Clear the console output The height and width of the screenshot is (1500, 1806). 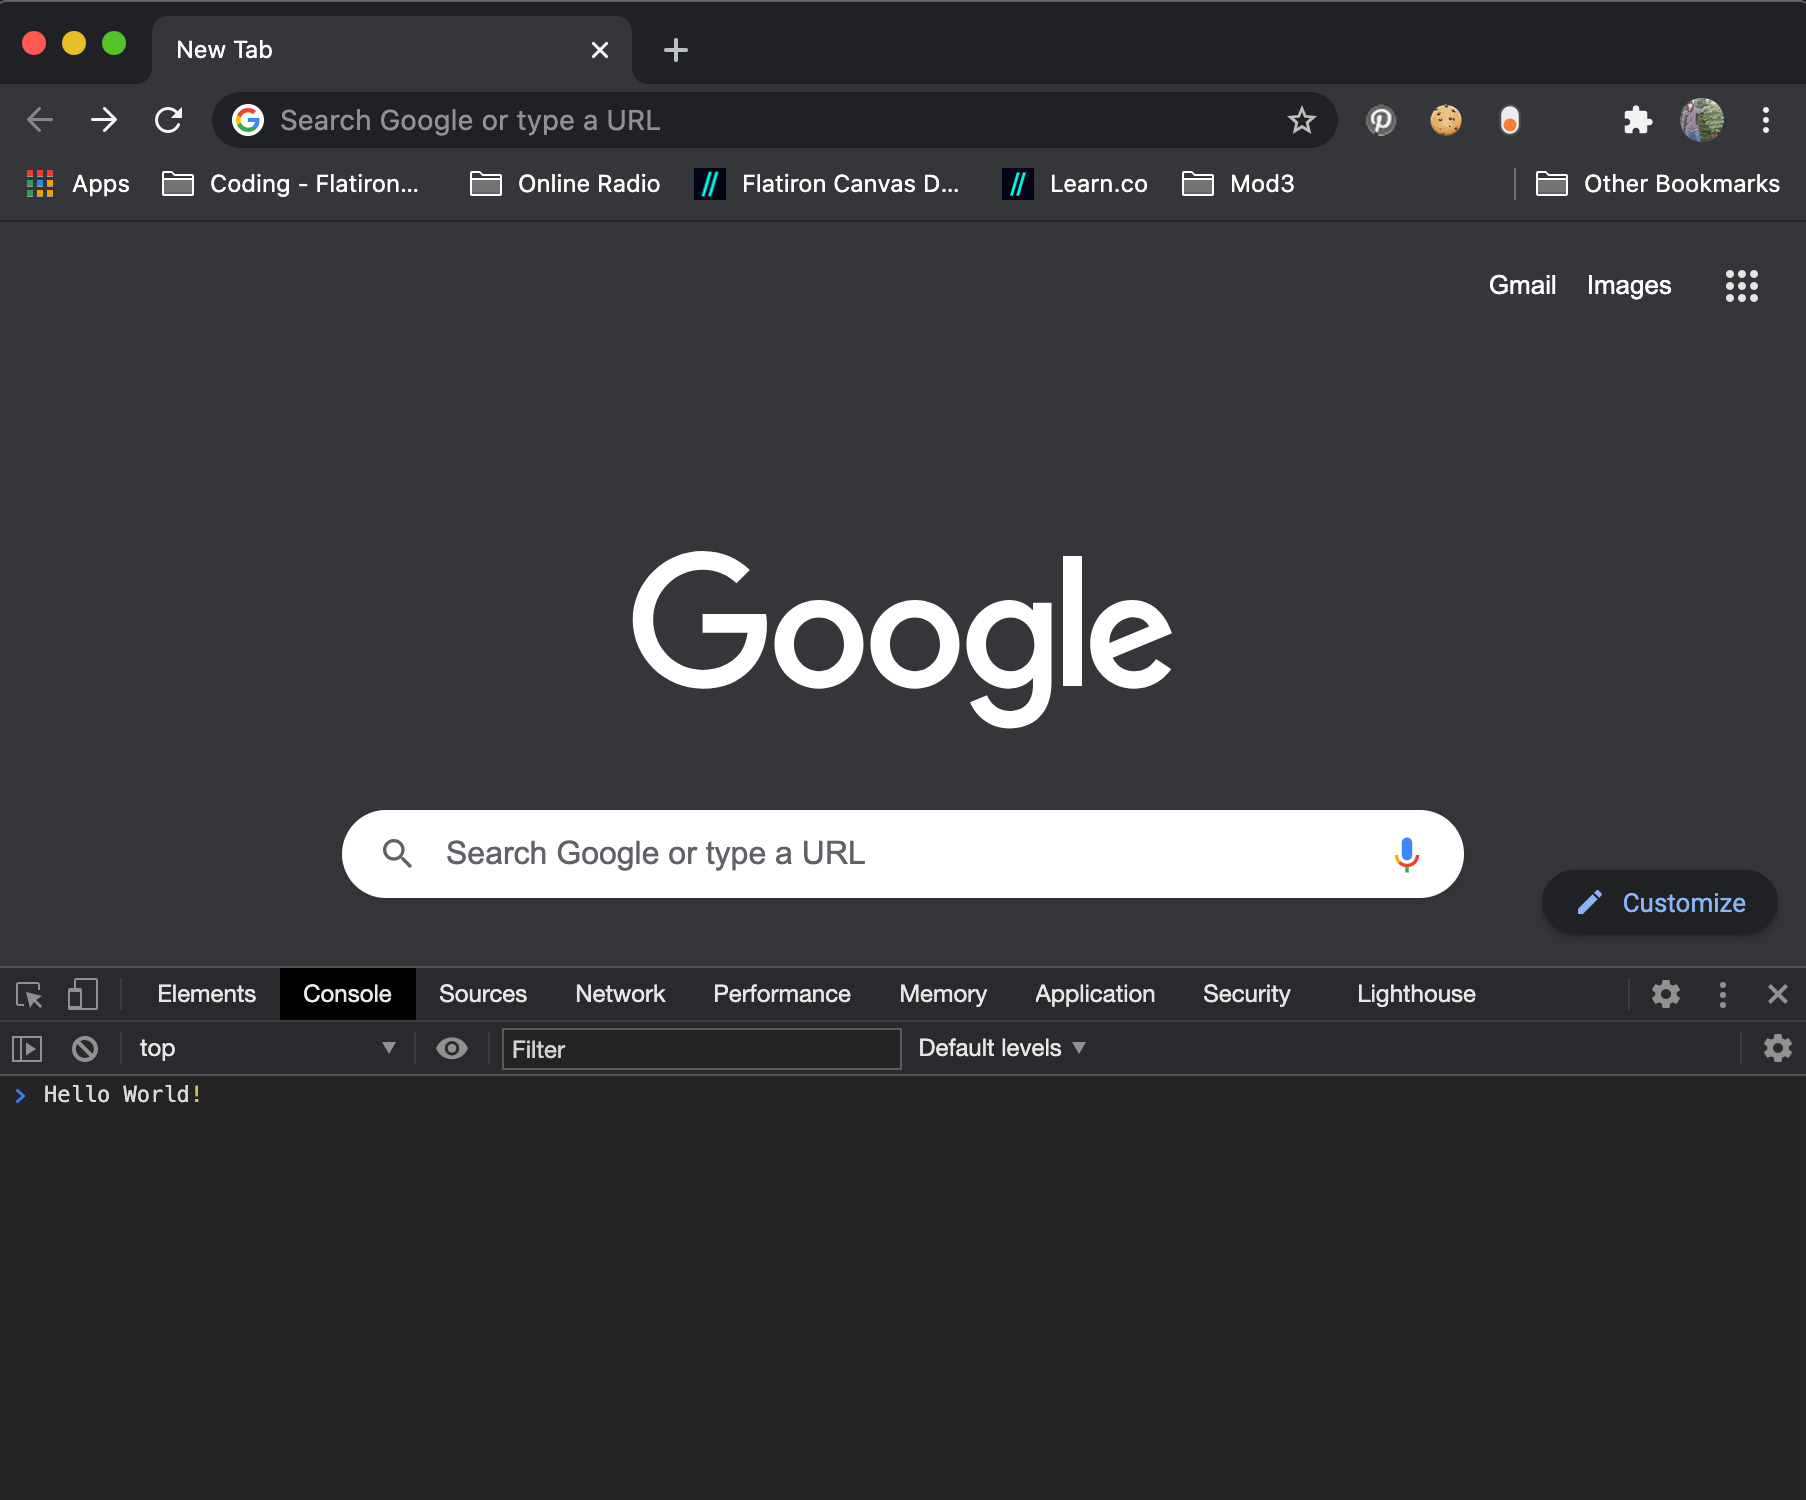click(x=85, y=1048)
